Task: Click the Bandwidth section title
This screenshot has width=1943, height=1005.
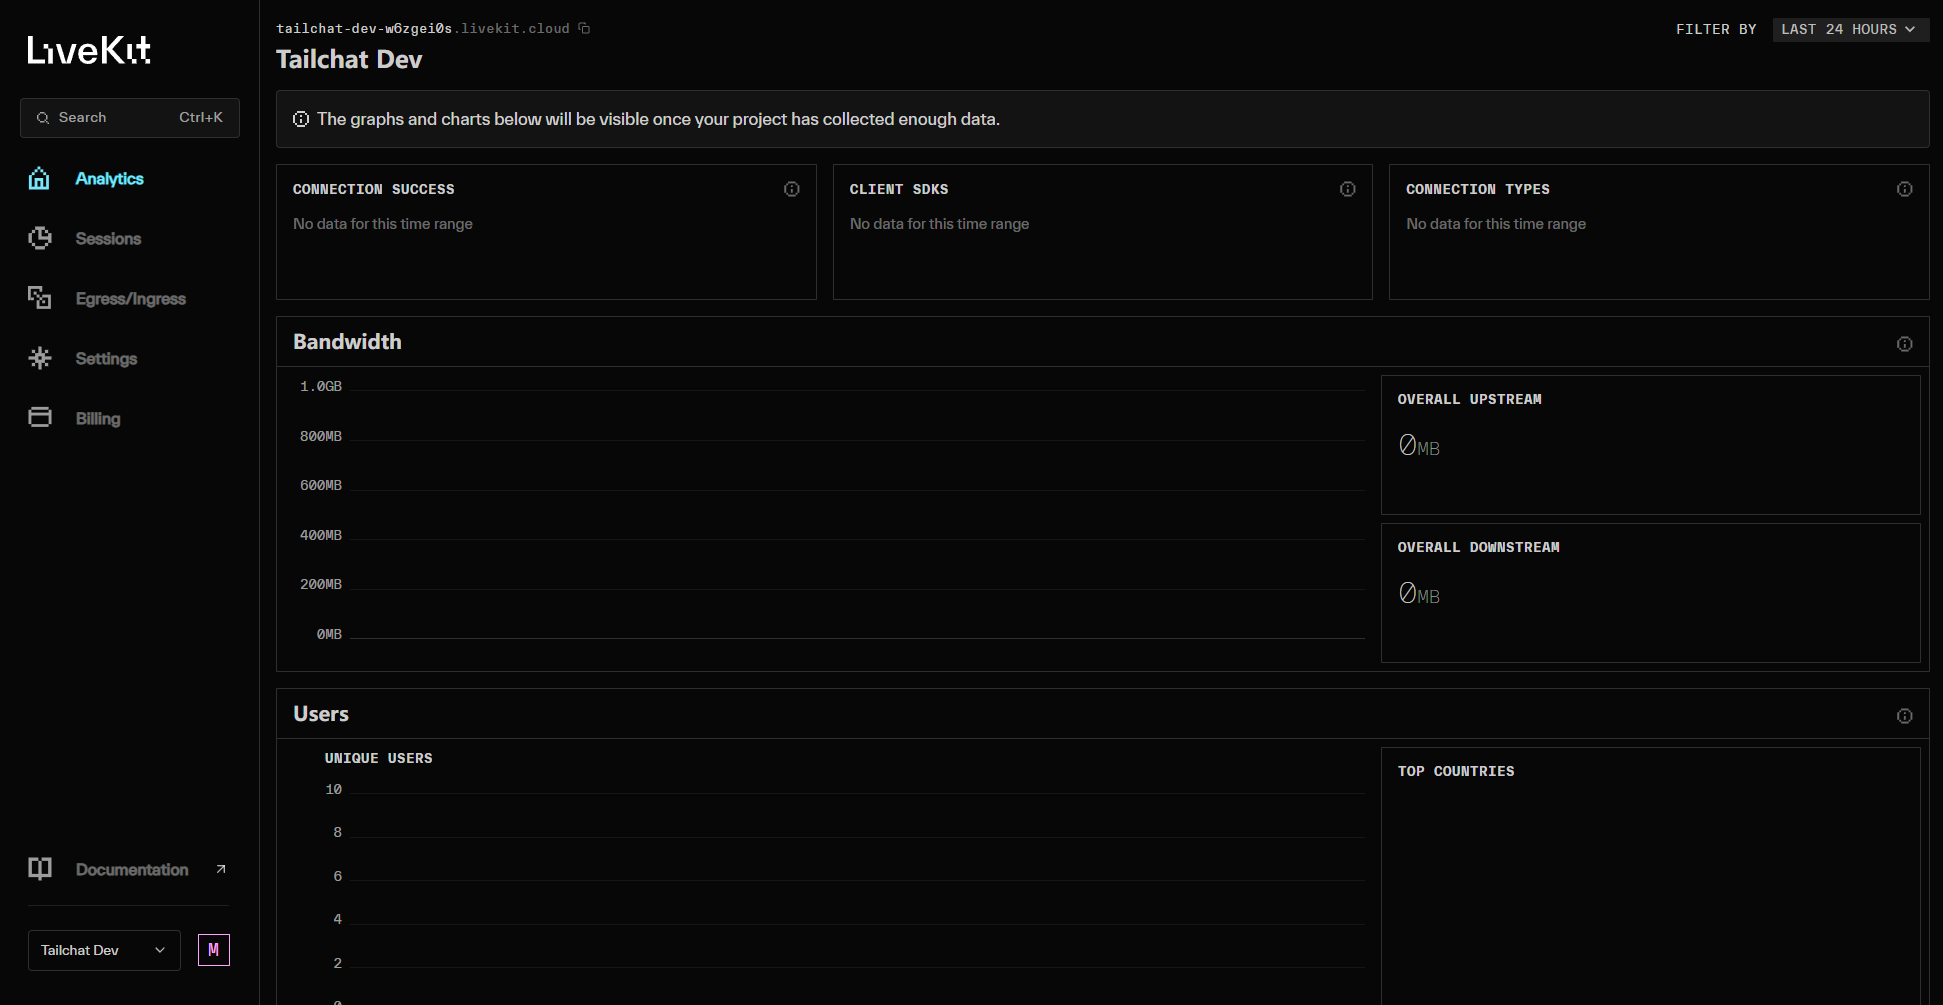Action: click(x=347, y=342)
